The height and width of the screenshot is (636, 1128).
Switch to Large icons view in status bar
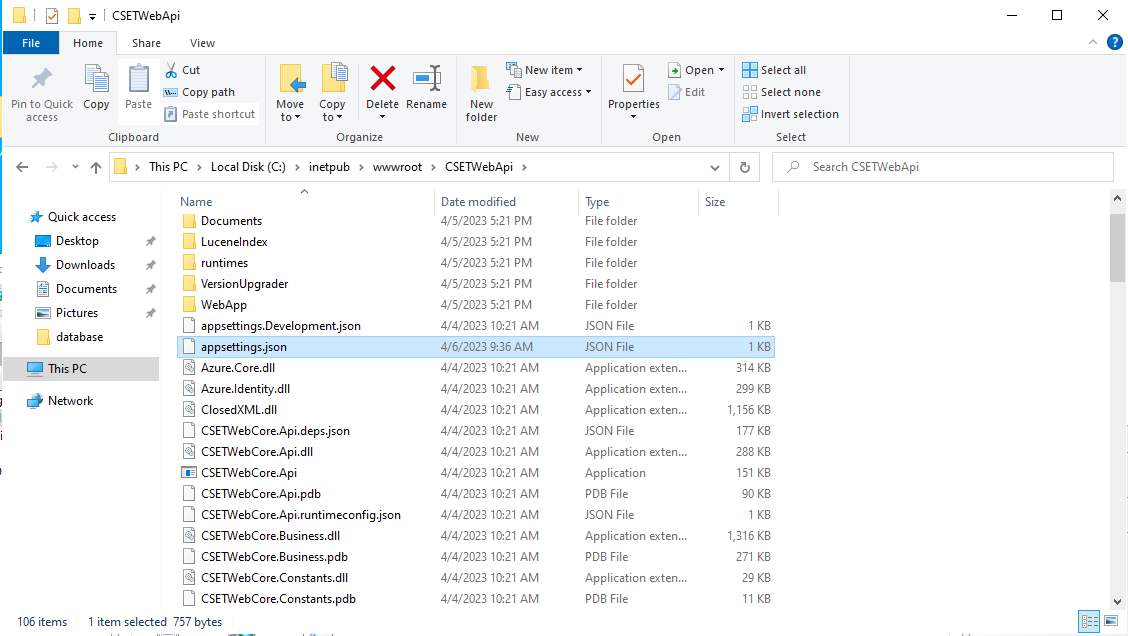[1111, 621]
